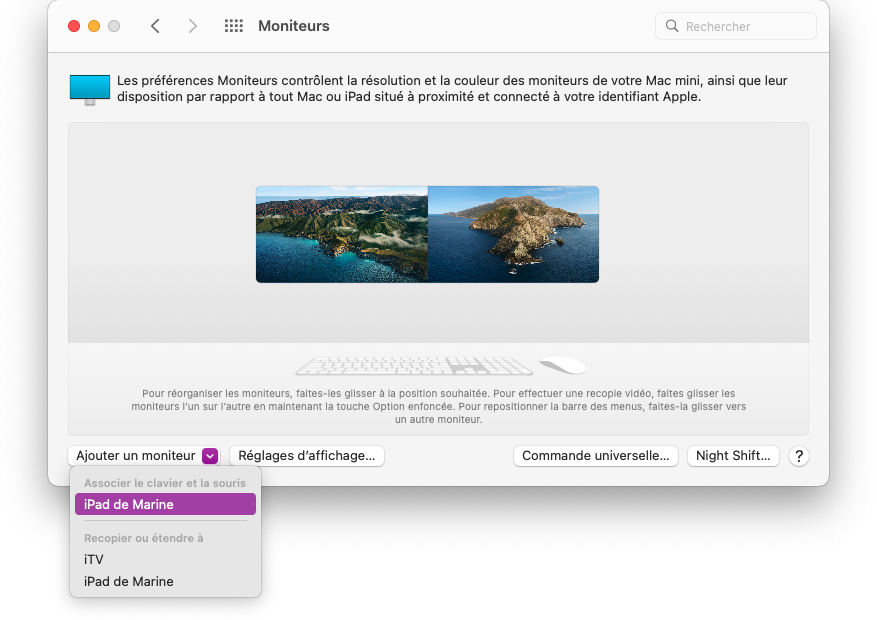Click the mouse illustration
The height and width of the screenshot is (620, 877).
562,366
